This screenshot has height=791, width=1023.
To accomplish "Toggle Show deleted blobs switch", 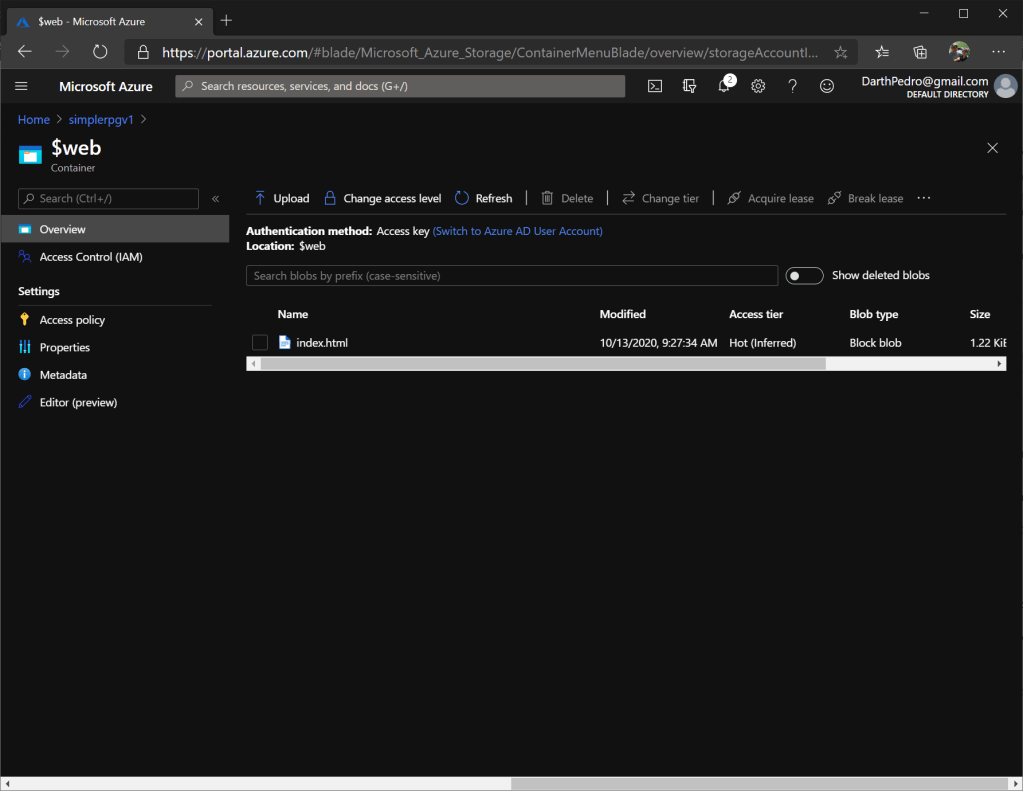I will pyautogui.click(x=804, y=276).
